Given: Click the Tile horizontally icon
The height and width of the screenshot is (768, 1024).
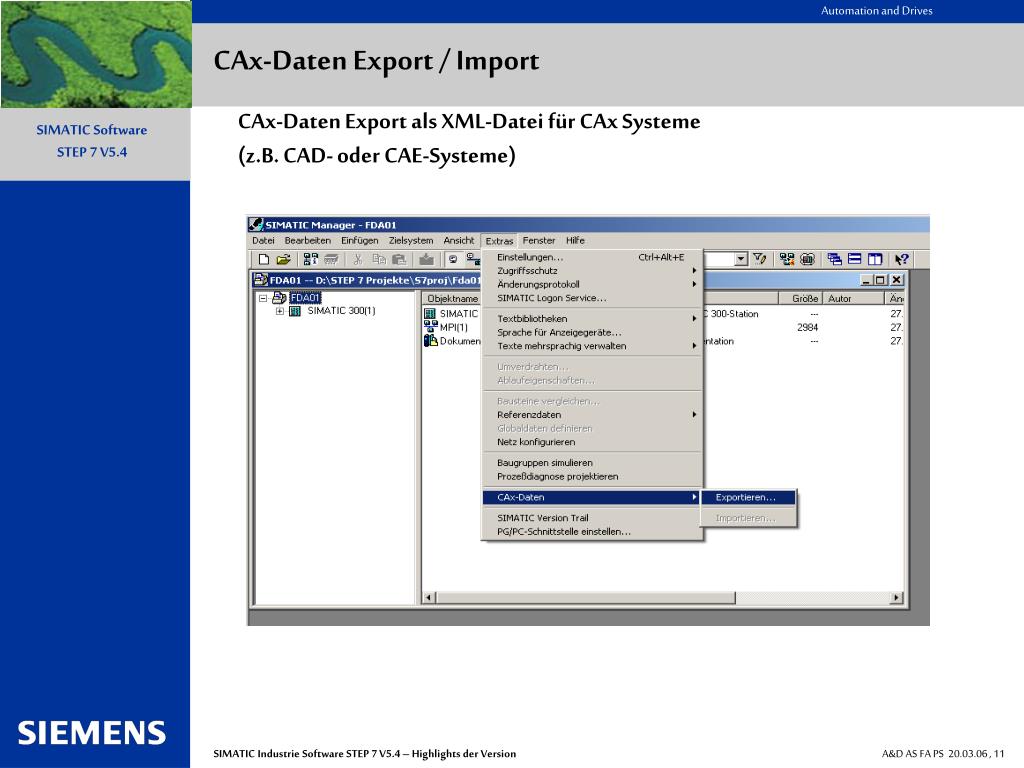Looking at the screenshot, I should 855,259.
